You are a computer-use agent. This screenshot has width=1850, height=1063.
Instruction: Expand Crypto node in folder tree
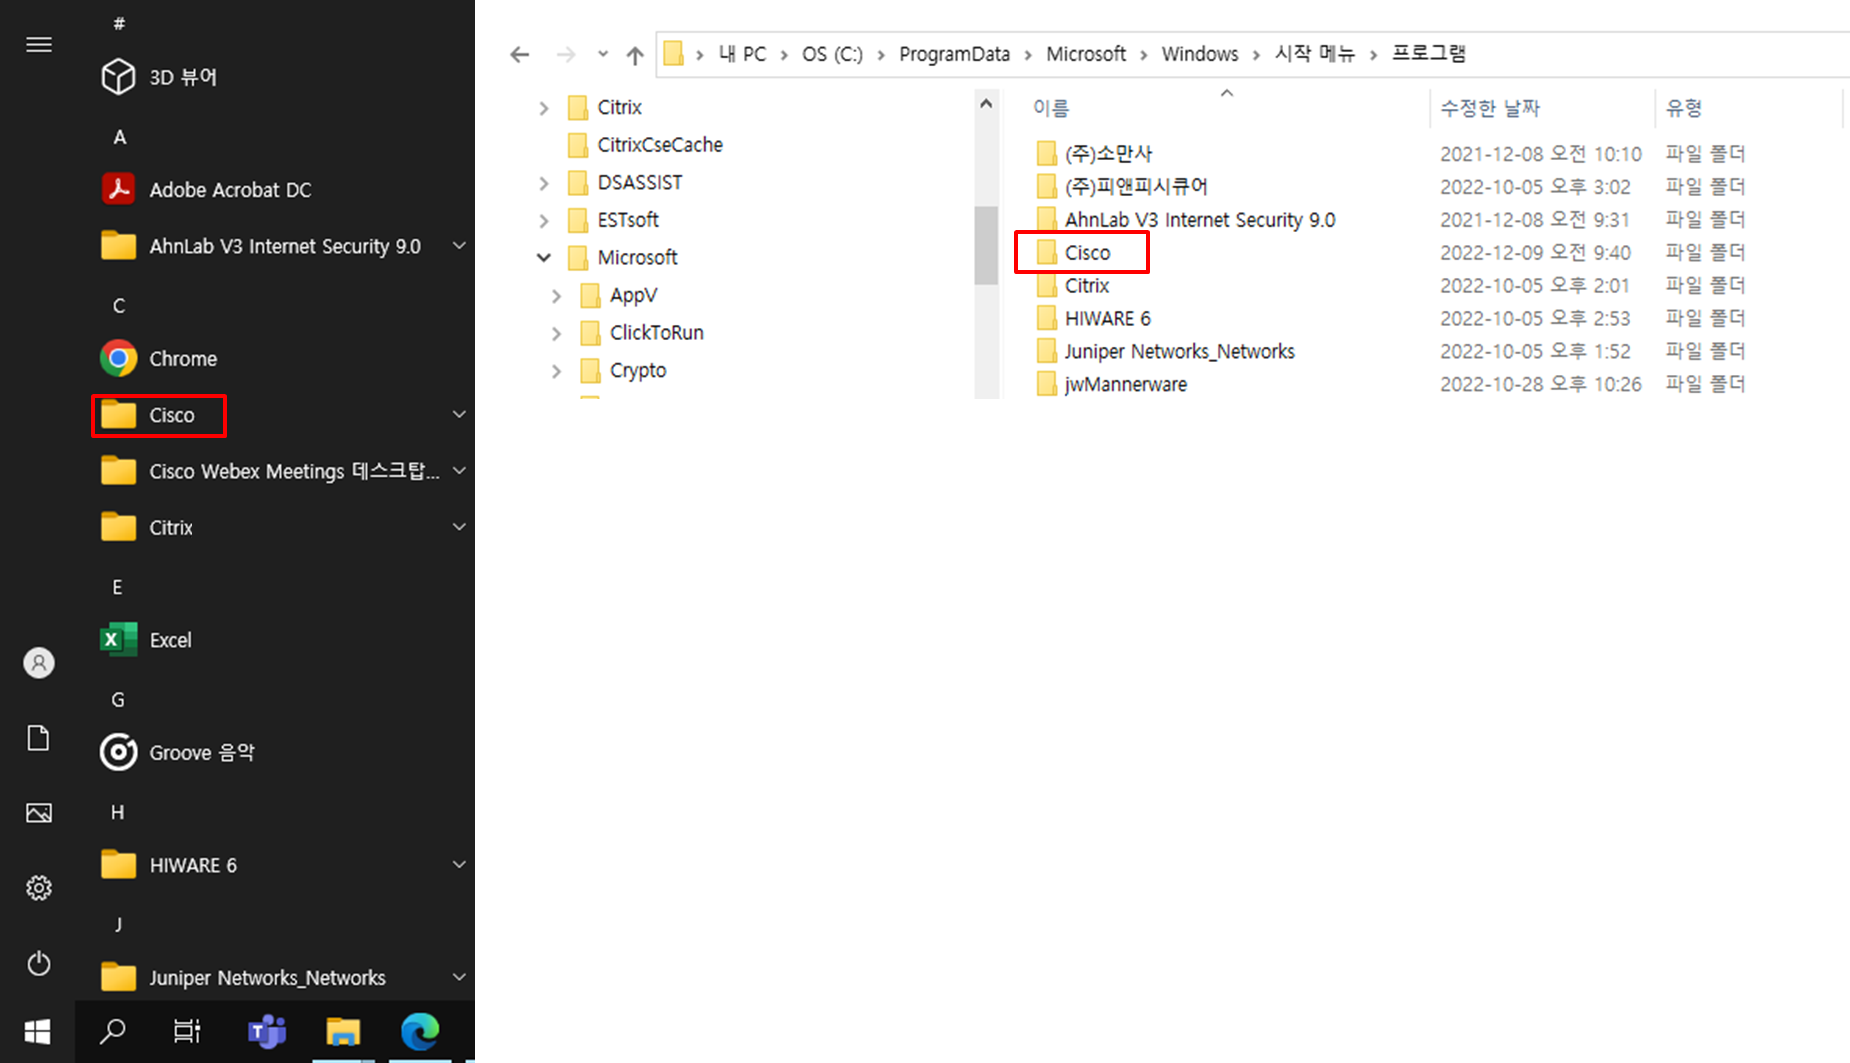coord(557,370)
